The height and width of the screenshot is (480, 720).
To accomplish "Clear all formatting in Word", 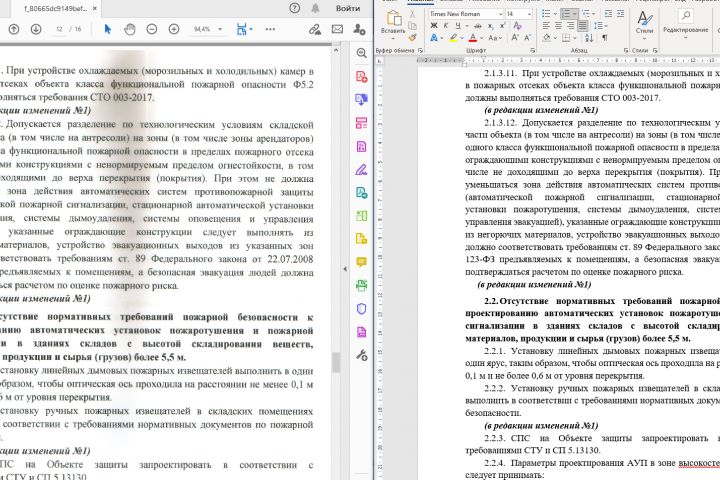I will pyautogui.click(x=518, y=26).
